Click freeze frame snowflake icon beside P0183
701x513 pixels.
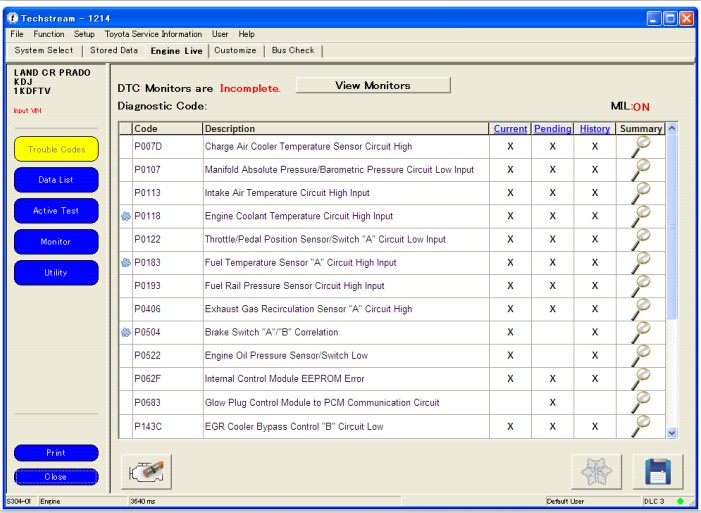[x=126, y=263]
